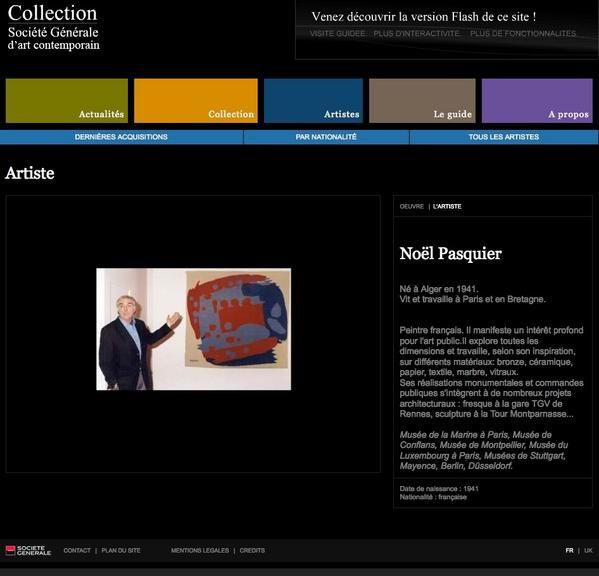Image resolution: width=599 pixels, height=576 pixels.
Task: Click the Artiste page heading
Action: (30, 173)
